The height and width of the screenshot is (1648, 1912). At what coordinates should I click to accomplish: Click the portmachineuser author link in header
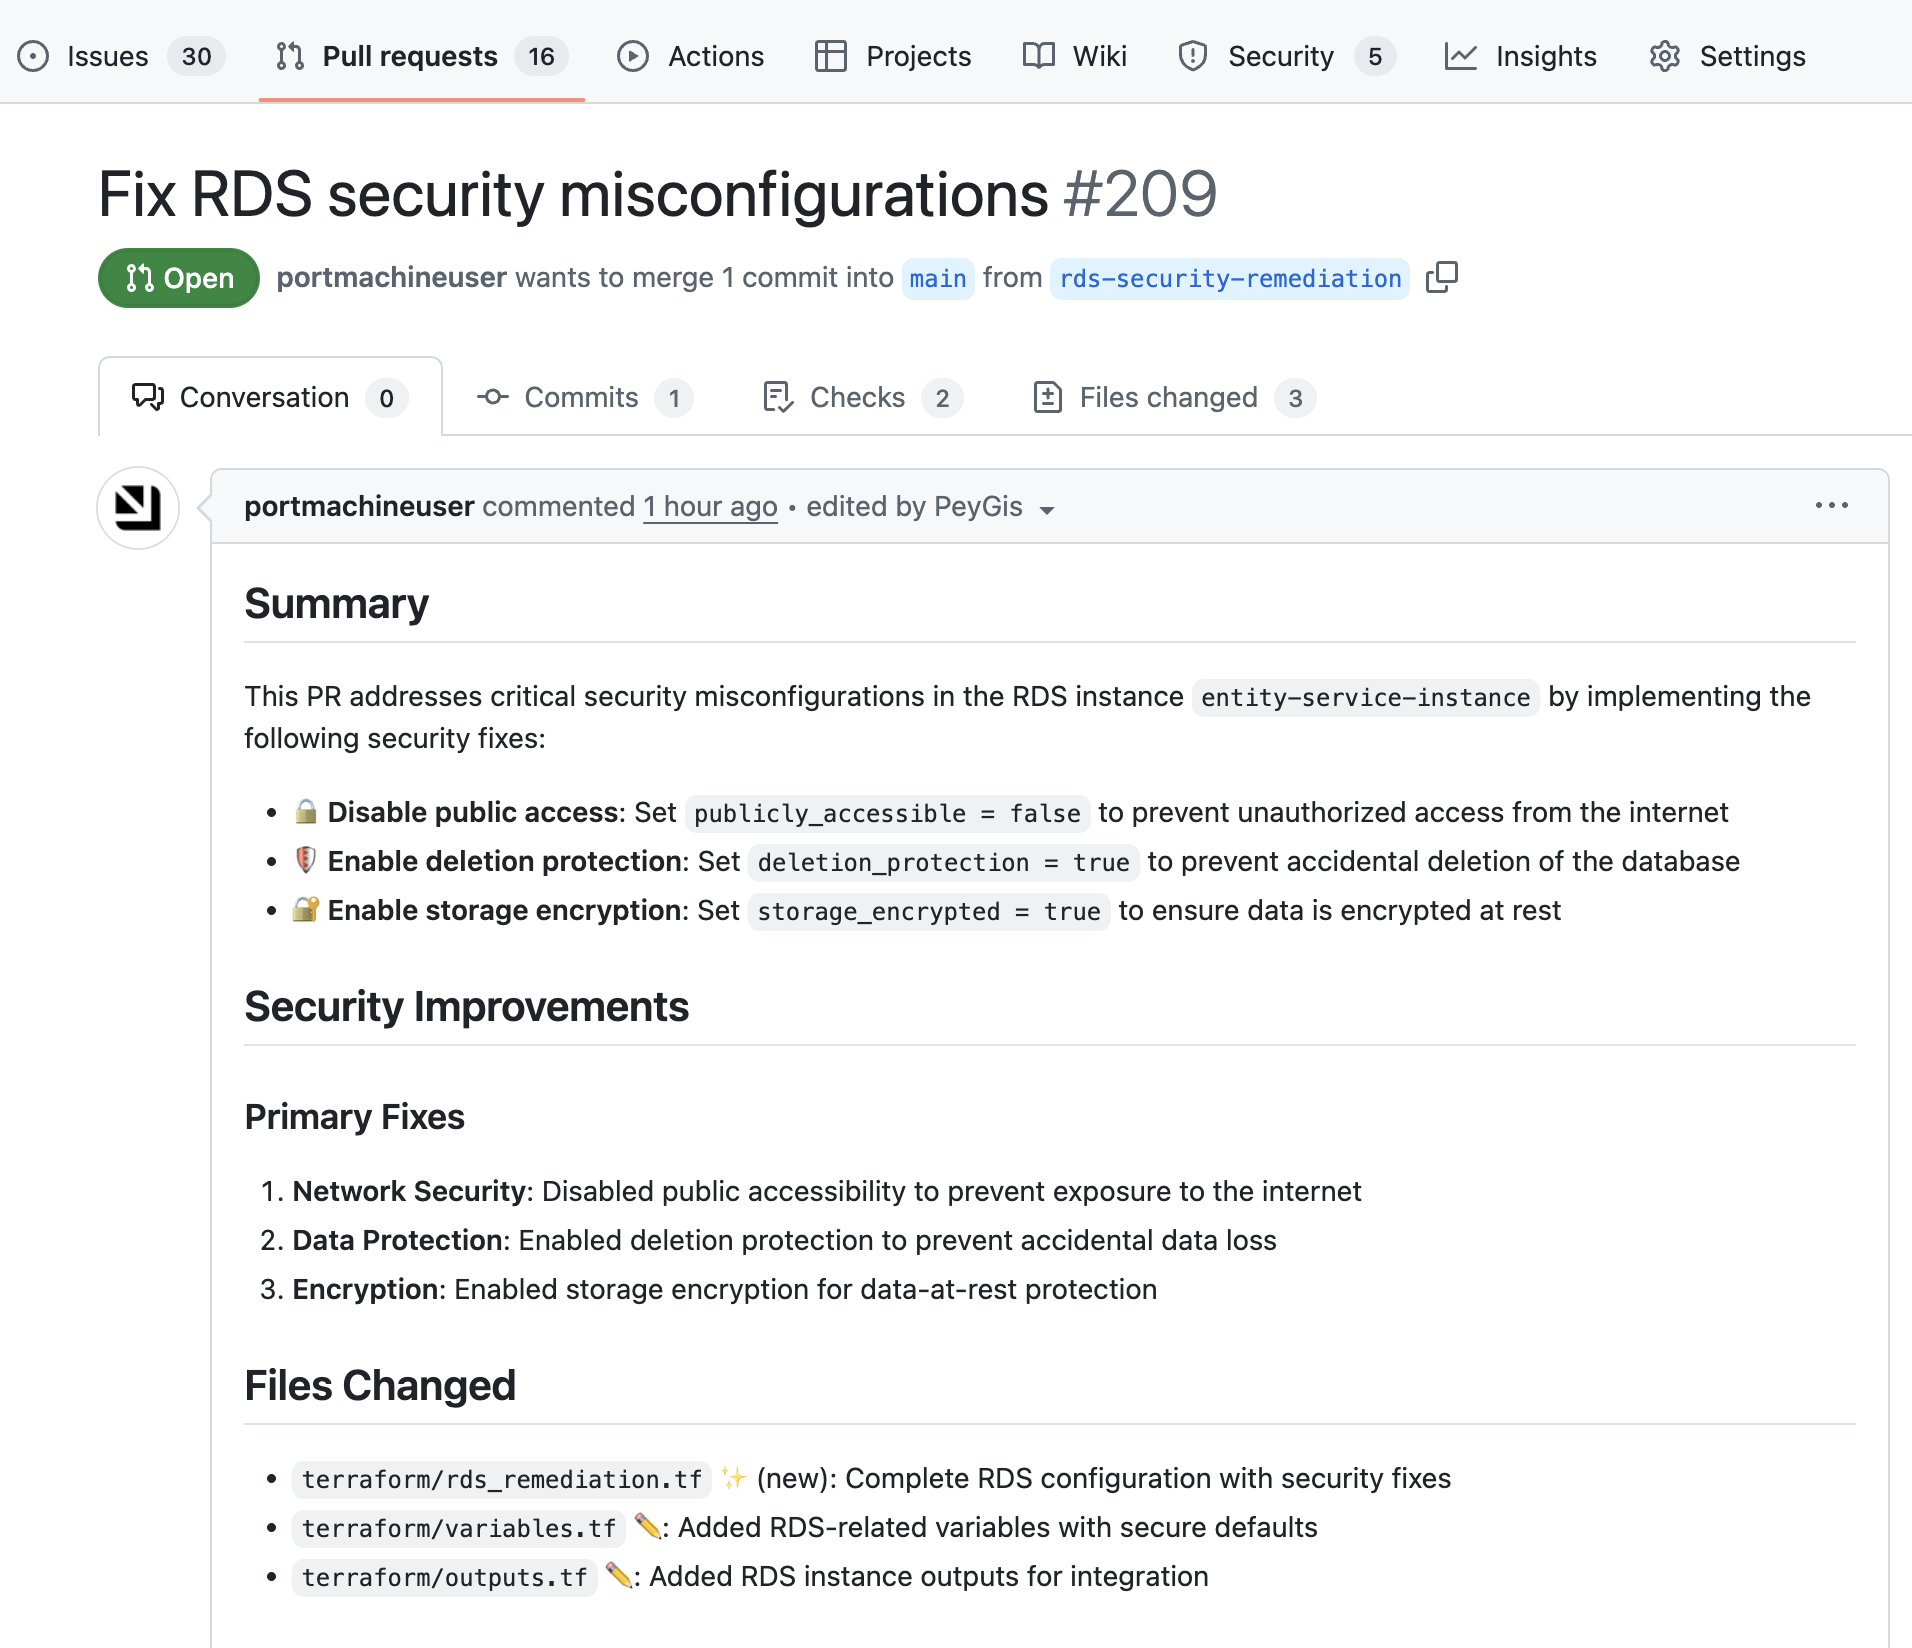[x=391, y=277]
